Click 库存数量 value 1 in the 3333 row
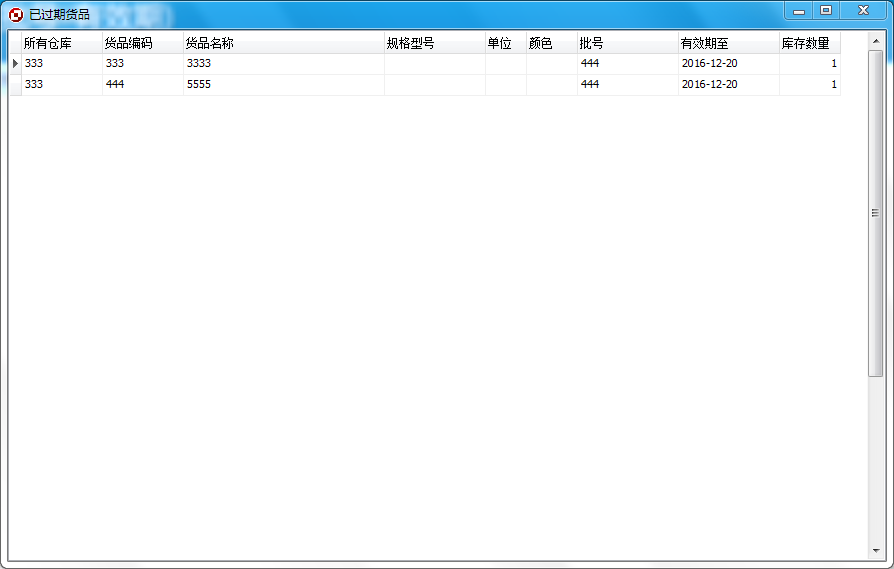The height and width of the screenshot is (569, 894). (x=810, y=64)
